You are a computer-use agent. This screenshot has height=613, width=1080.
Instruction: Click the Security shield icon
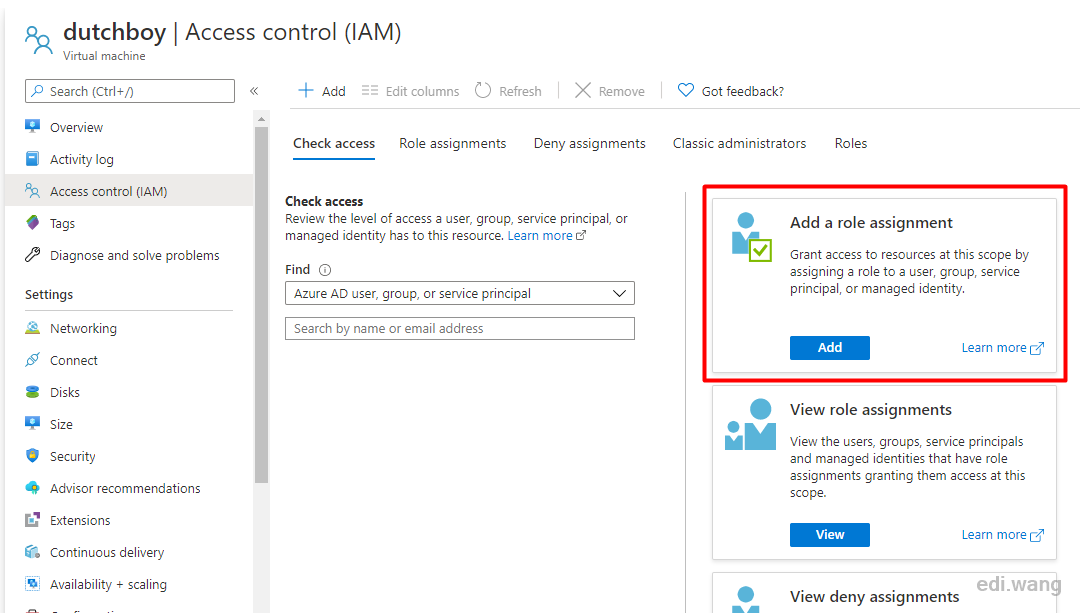click(32, 455)
